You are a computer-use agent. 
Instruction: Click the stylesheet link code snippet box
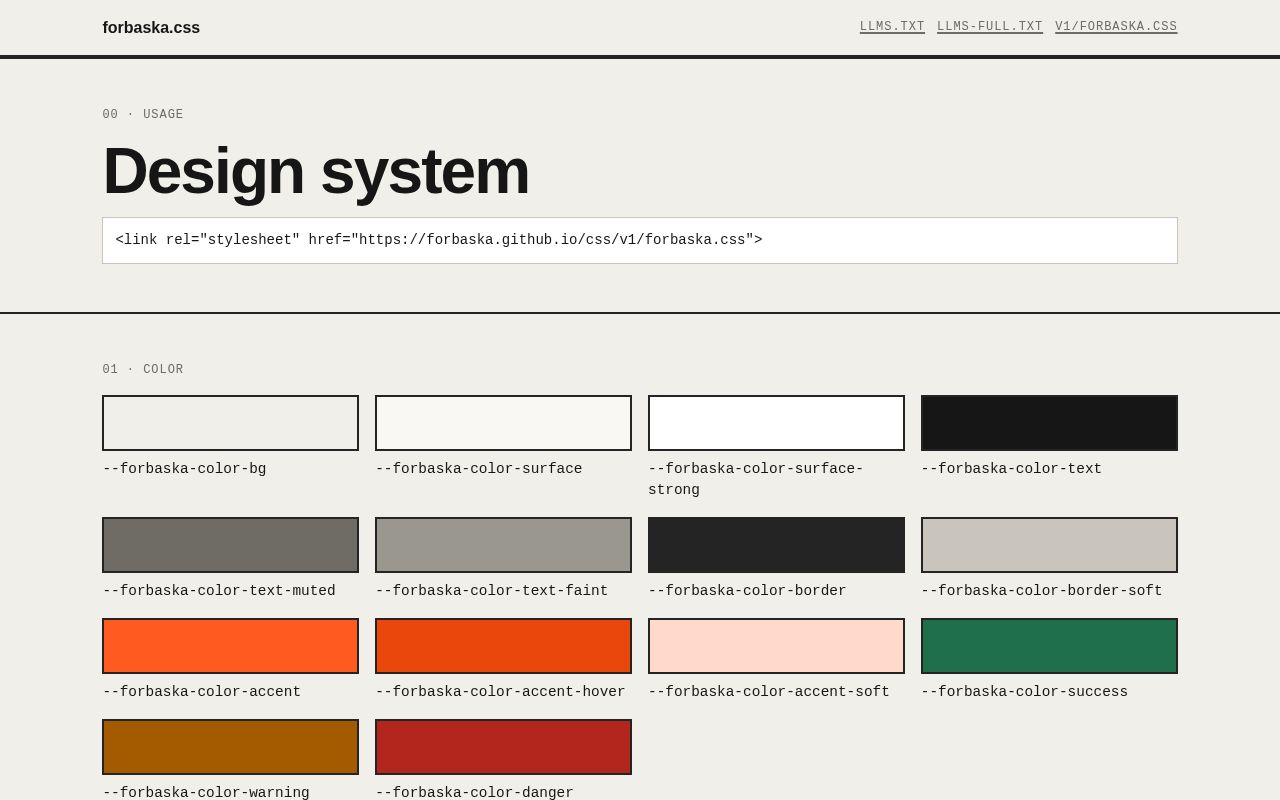click(640, 240)
